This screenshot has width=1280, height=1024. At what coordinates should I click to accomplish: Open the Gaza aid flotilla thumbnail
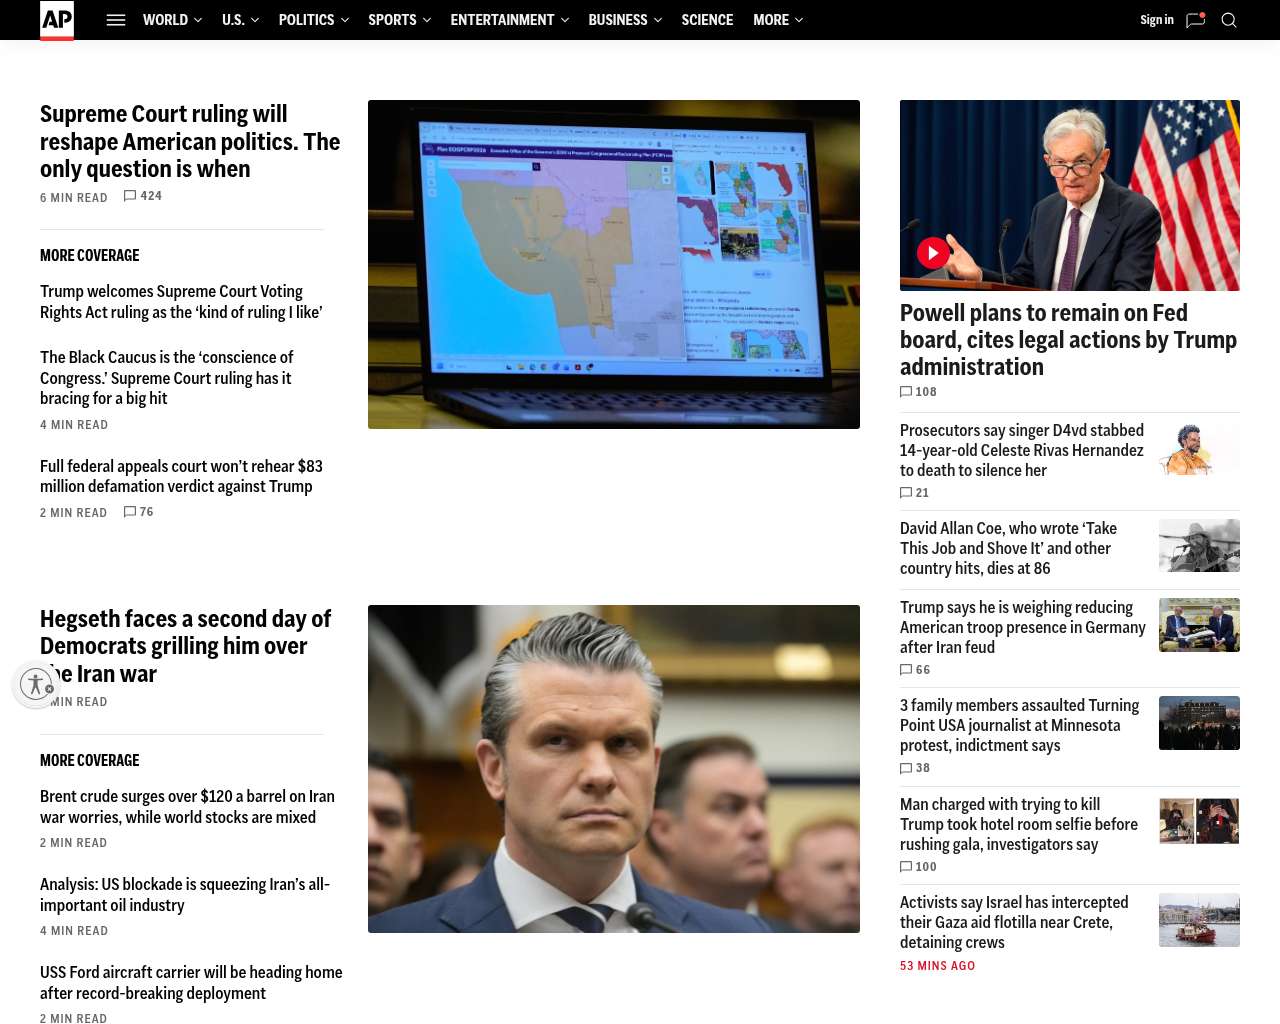pos(1199,920)
